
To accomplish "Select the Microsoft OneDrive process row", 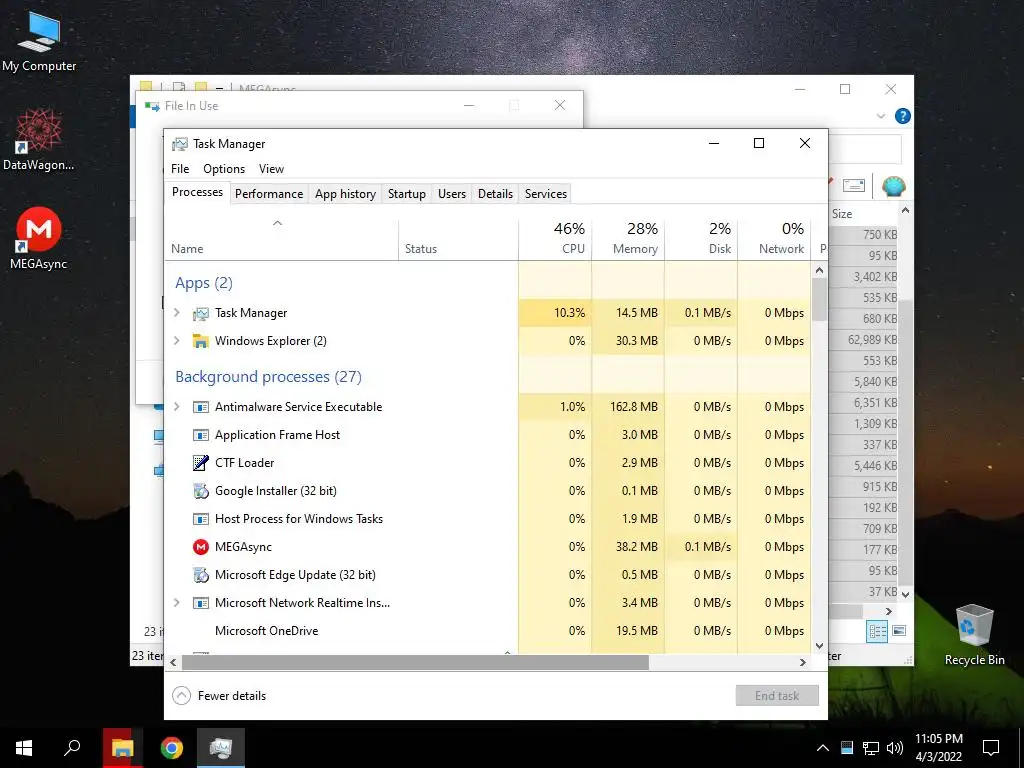I will (488, 631).
